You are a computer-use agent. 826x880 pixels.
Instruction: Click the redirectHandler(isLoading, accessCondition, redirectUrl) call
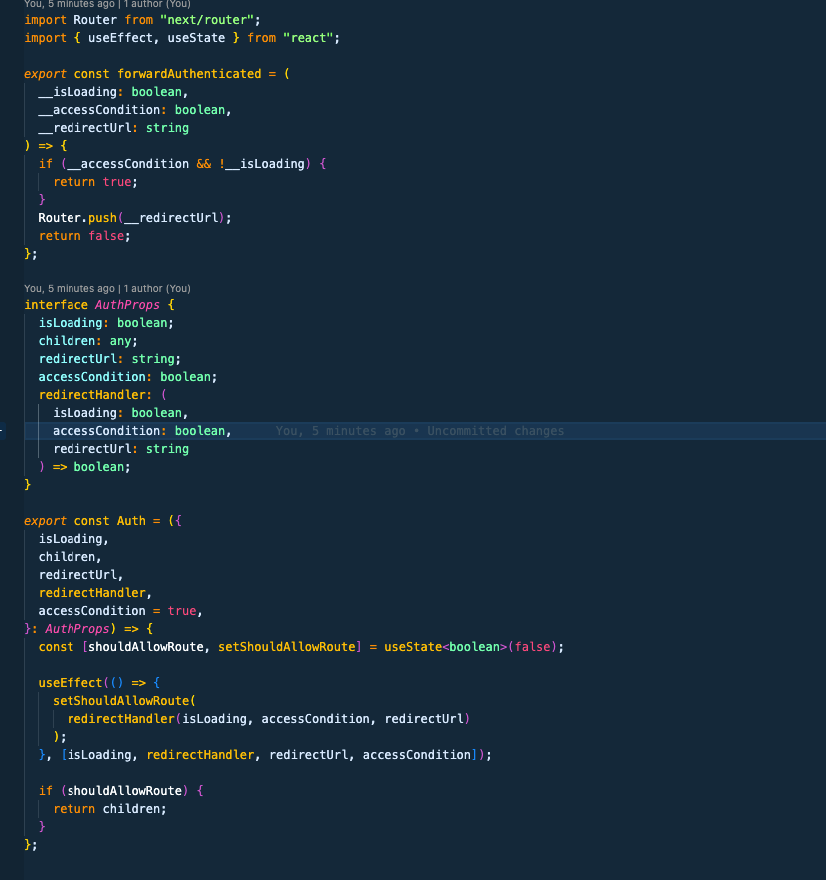(x=269, y=718)
